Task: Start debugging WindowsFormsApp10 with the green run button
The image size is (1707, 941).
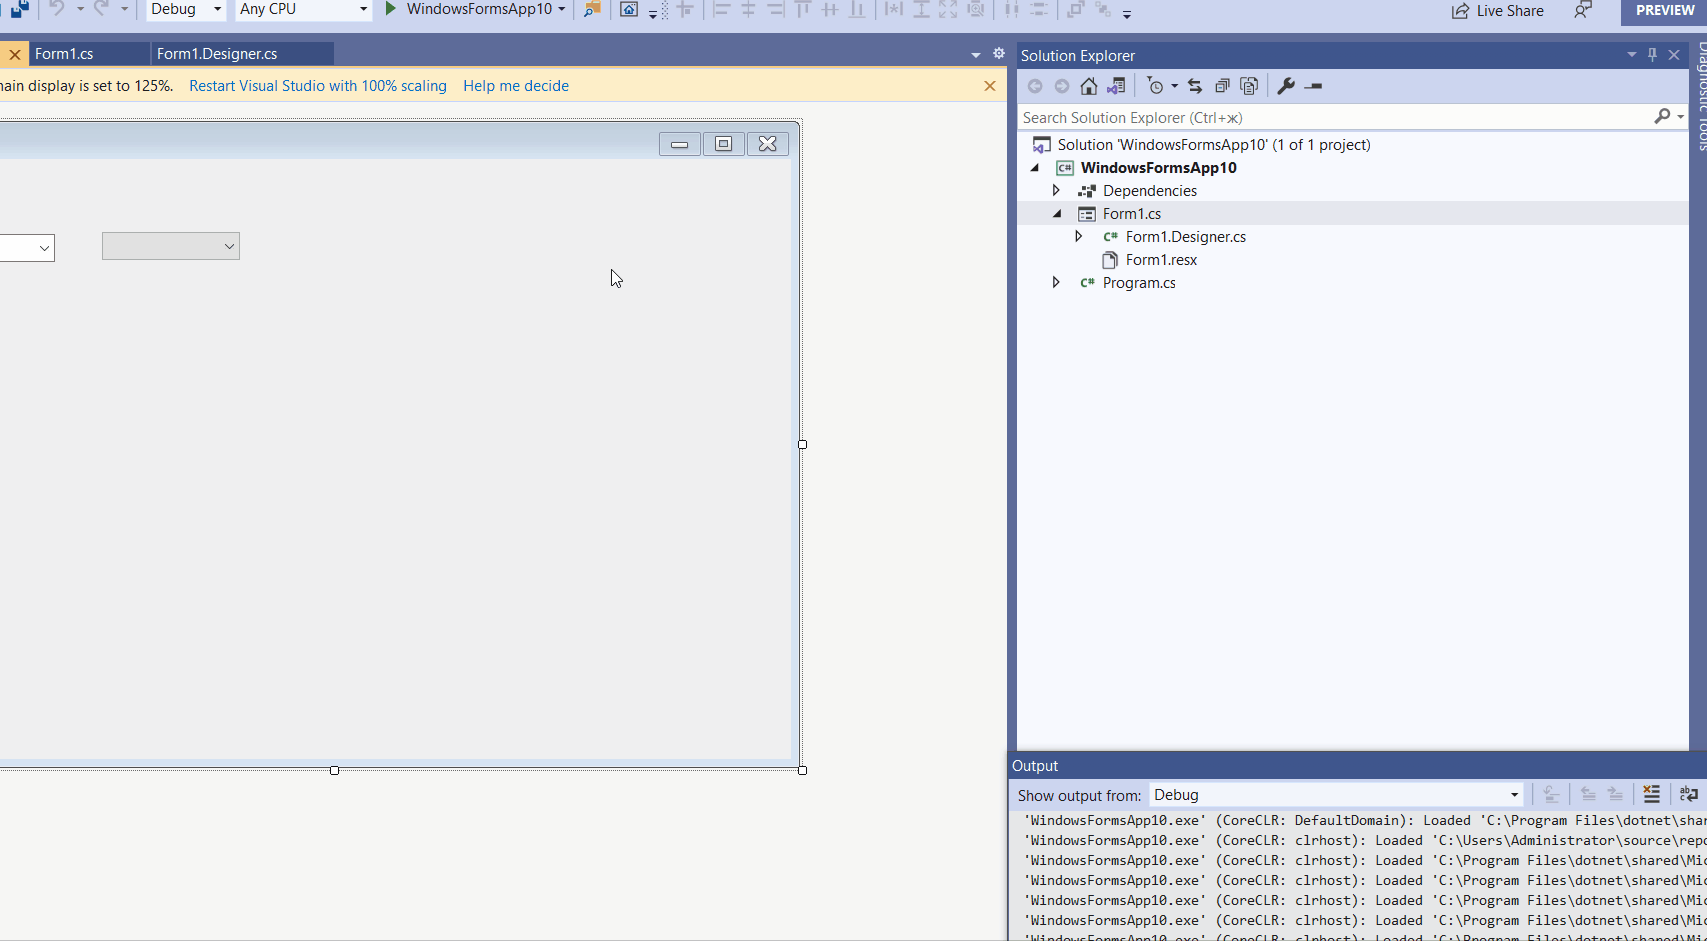Action: [x=389, y=10]
